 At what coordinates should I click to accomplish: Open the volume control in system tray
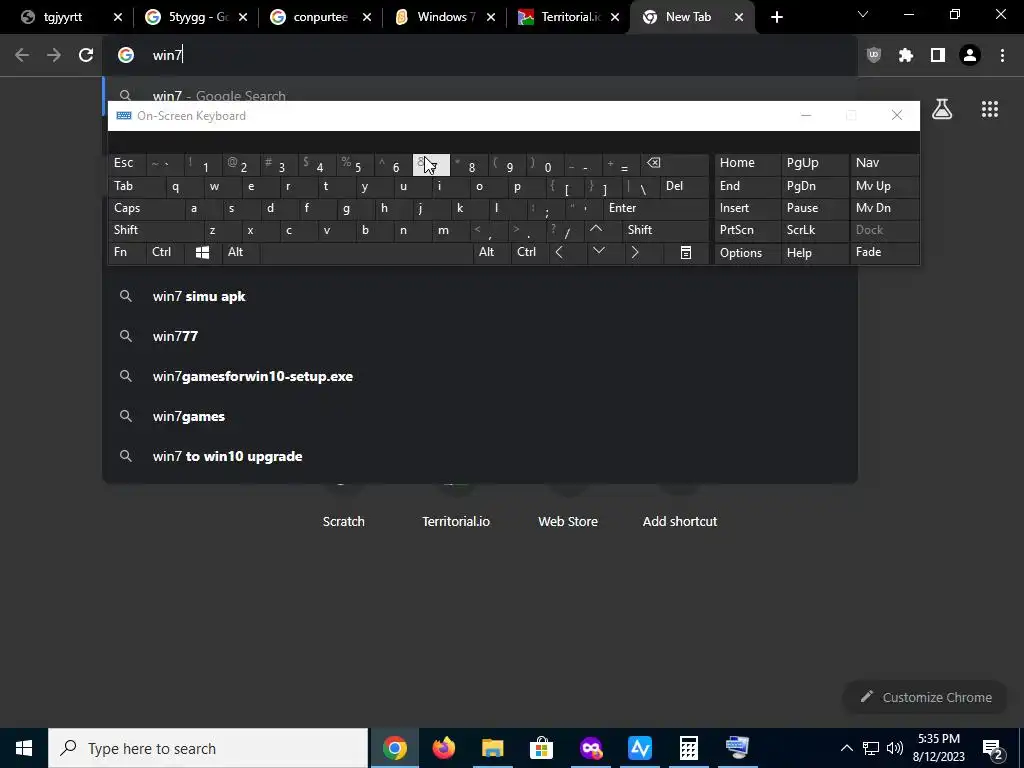(895, 748)
